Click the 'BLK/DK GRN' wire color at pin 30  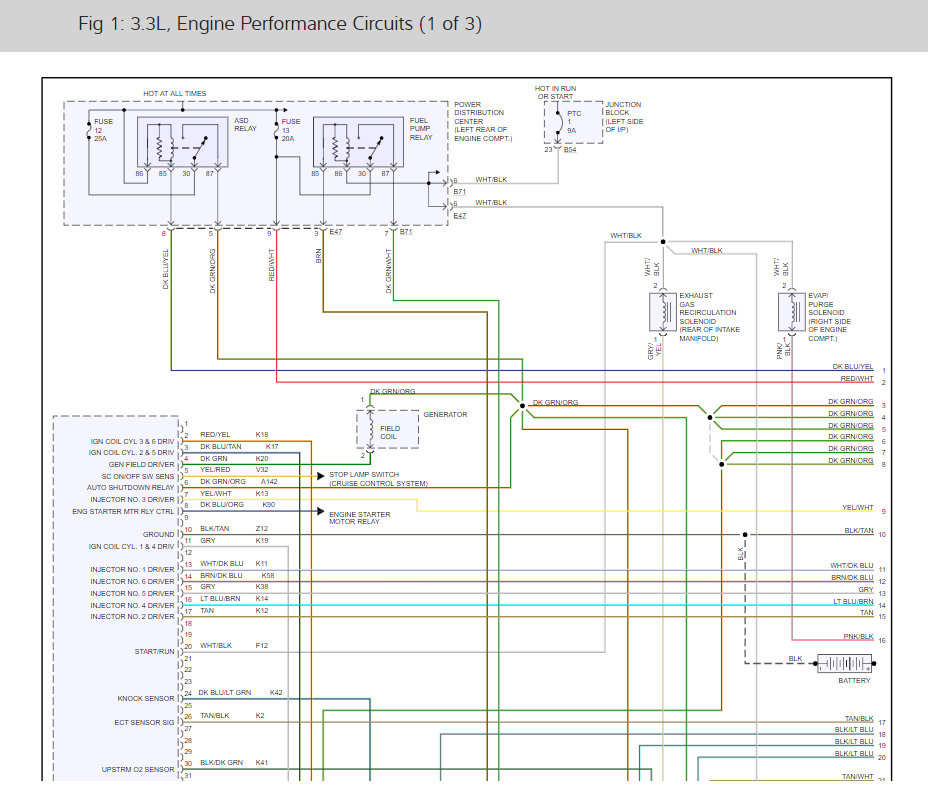[221, 763]
